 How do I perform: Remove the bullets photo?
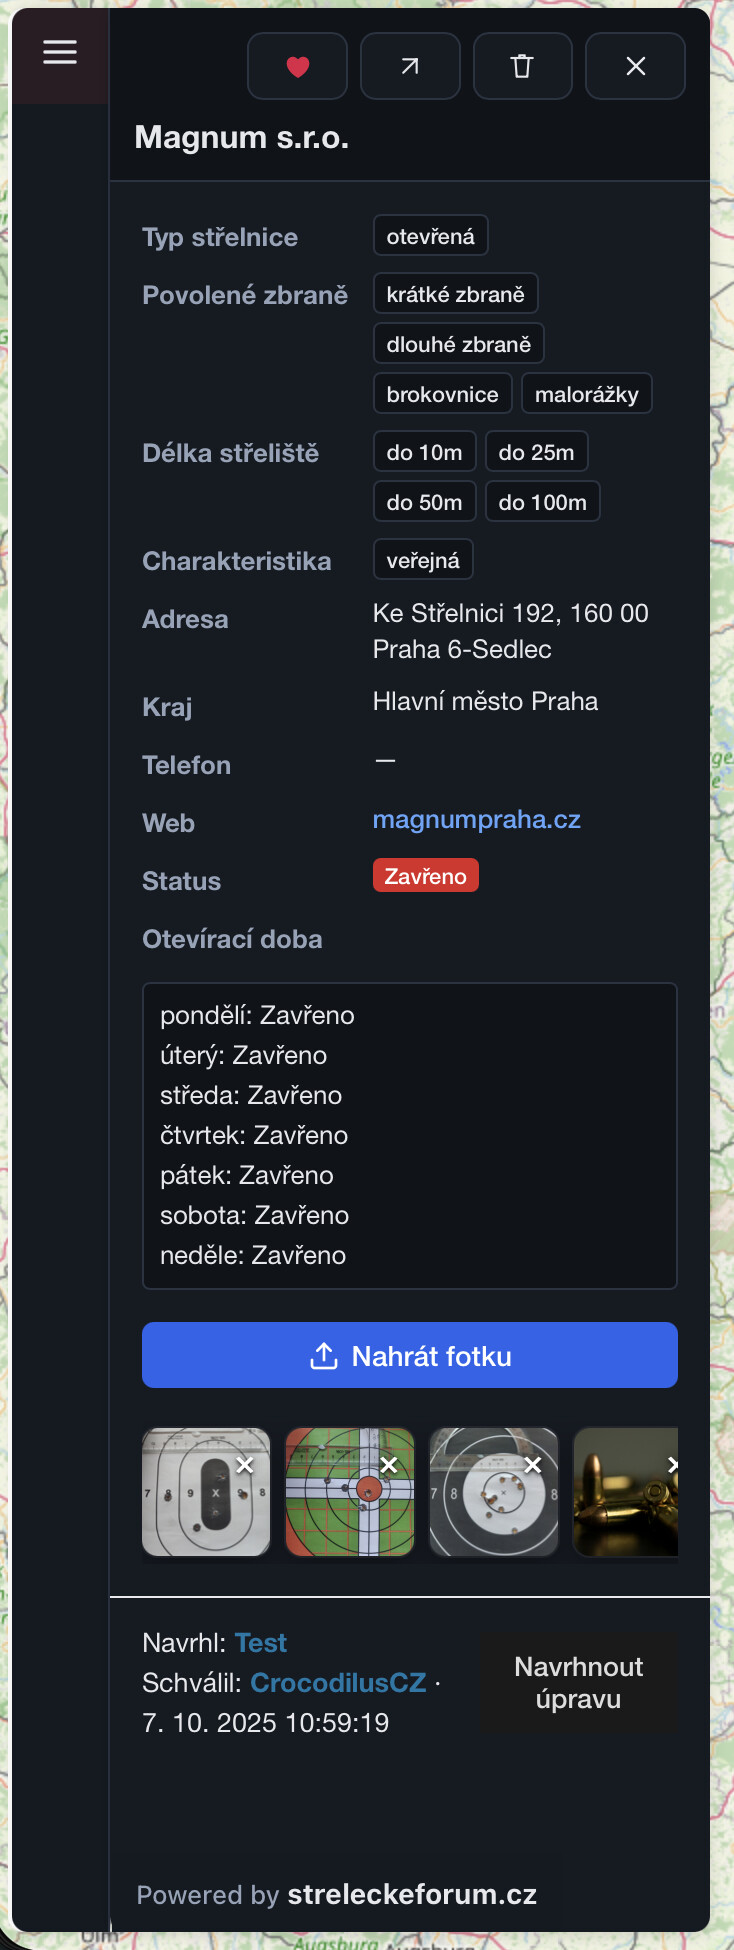[673, 1465]
